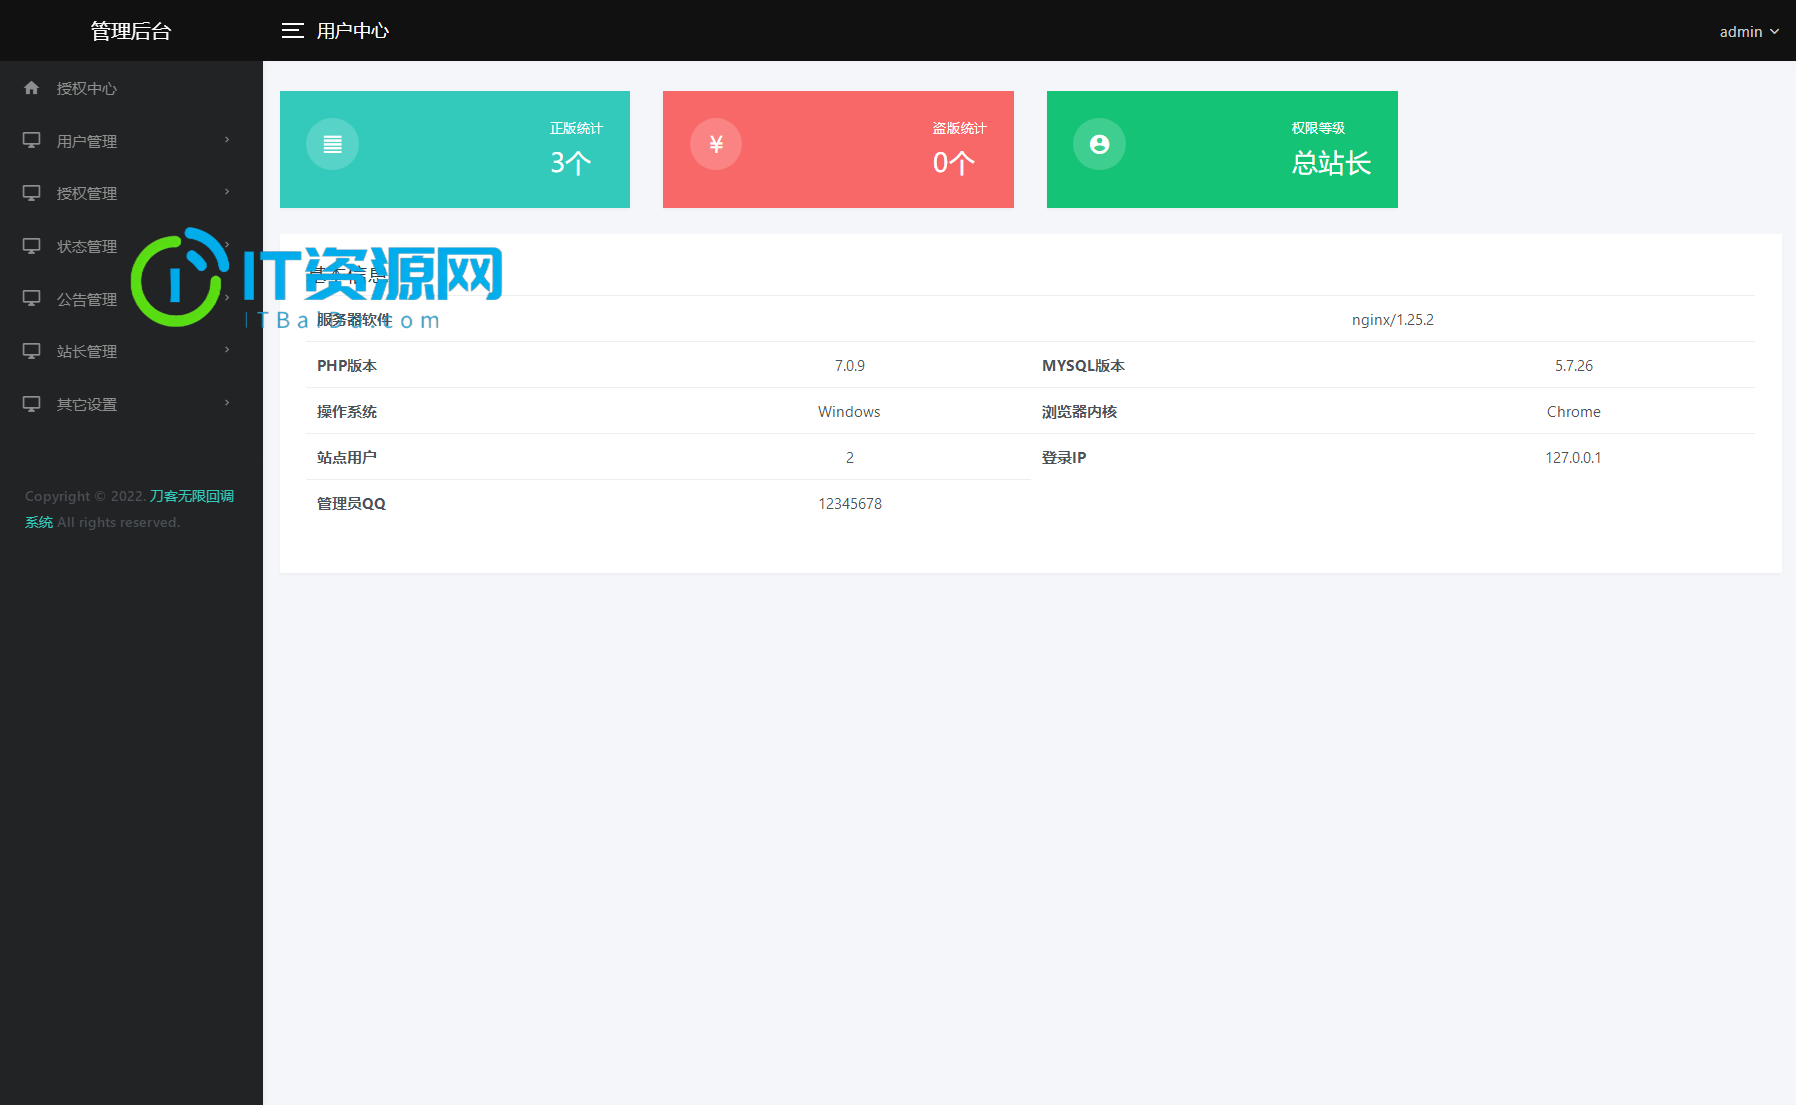Viewport: 1796px width, 1105px height.
Task: Select the 其它设置 sidebar menu
Action: pos(131,404)
